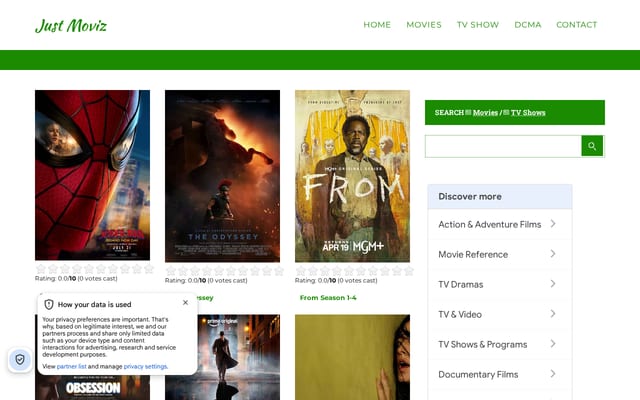This screenshot has height=400, width=640.
Task: Rate FROM with the tenth star
Action: (x=409, y=271)
